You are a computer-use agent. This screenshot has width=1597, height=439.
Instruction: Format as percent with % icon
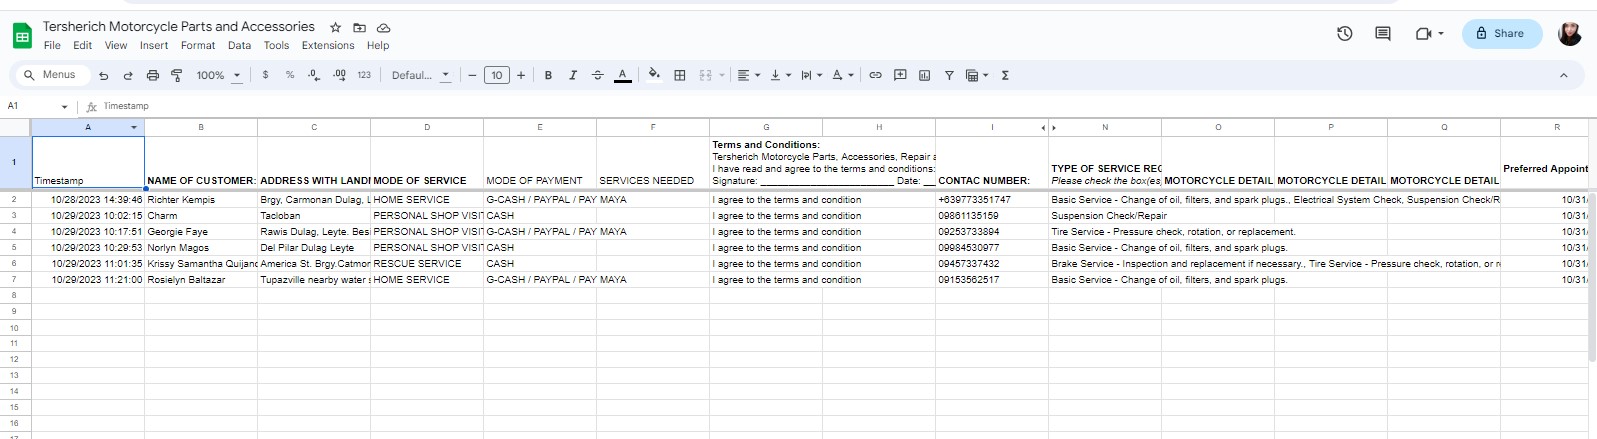click(290, 75)
